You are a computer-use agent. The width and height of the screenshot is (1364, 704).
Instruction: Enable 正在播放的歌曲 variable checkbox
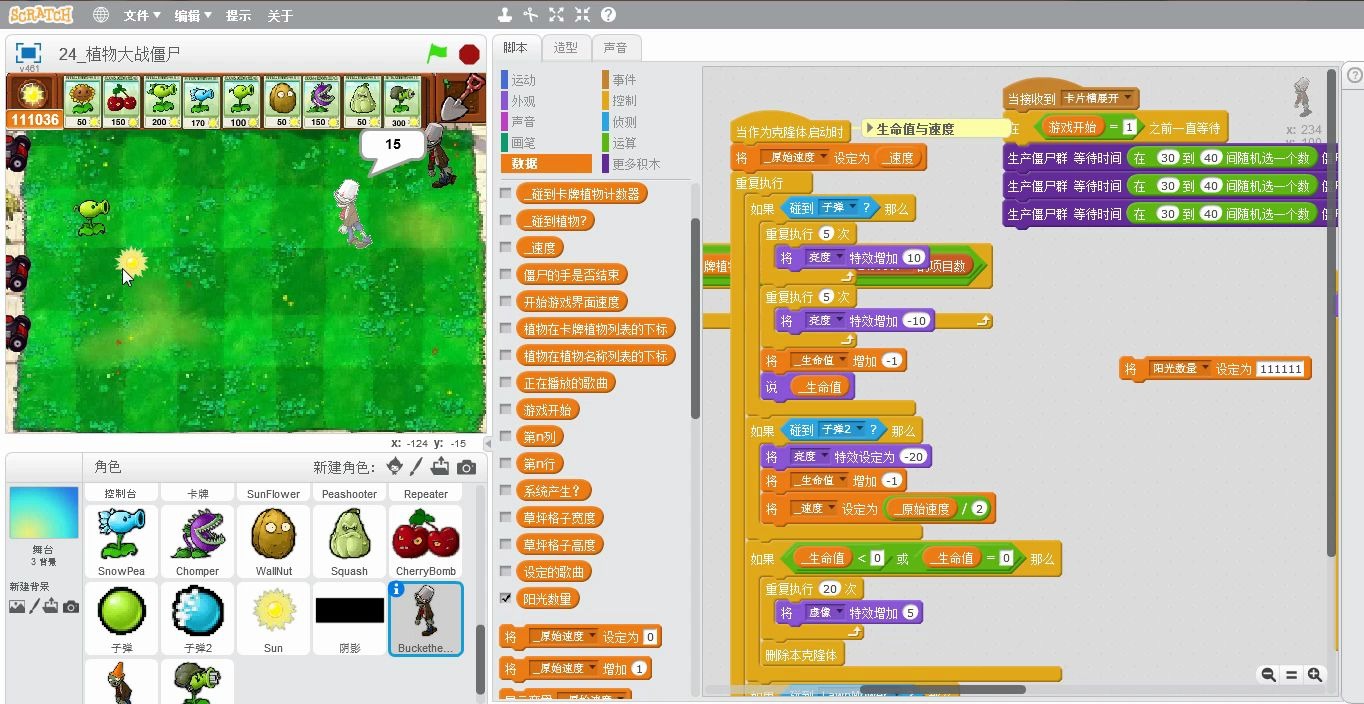click(506, 382)
